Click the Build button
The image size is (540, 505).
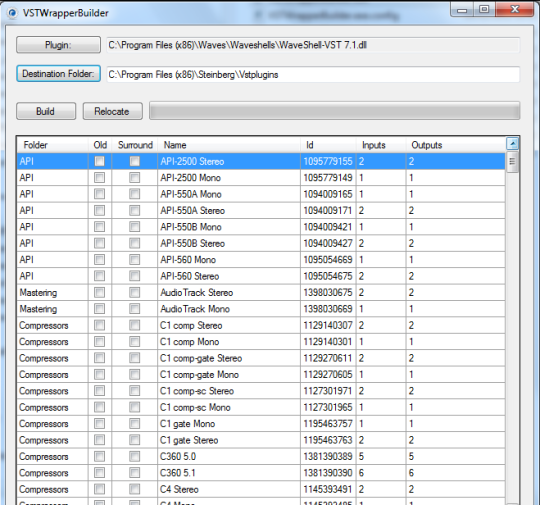46,111
